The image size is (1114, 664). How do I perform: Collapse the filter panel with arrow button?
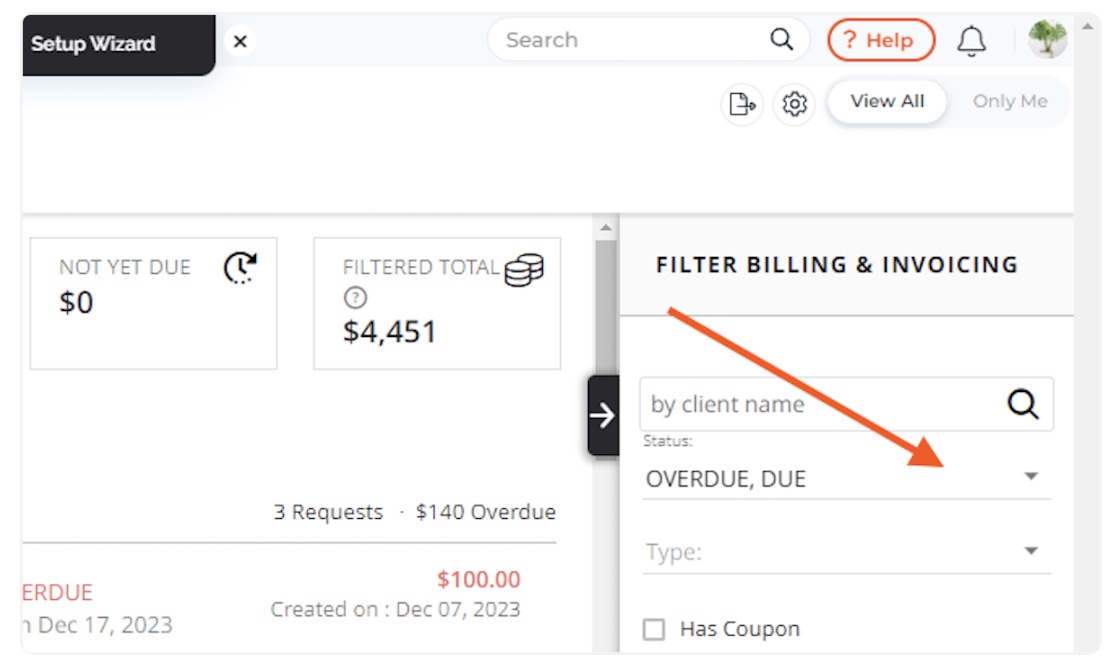602,415
